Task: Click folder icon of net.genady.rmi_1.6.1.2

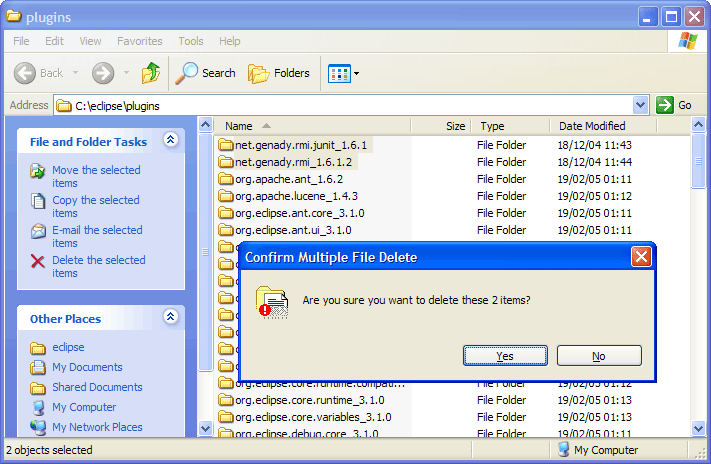Action: tap(225, 161)
